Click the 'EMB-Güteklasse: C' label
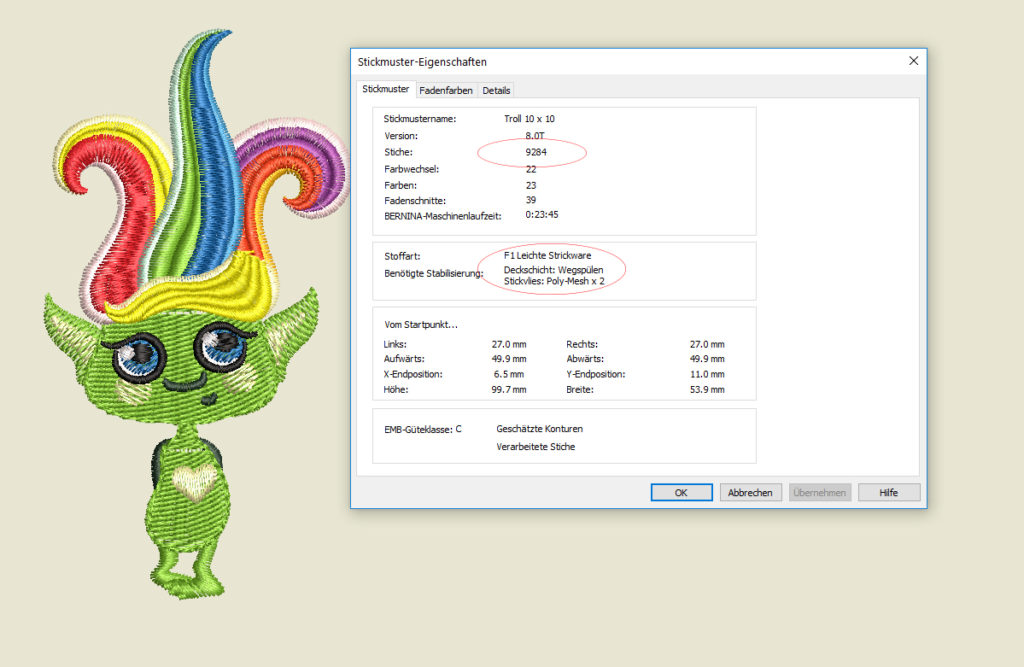The width and height of the screenshot is (1024, 667). point(423,429)
